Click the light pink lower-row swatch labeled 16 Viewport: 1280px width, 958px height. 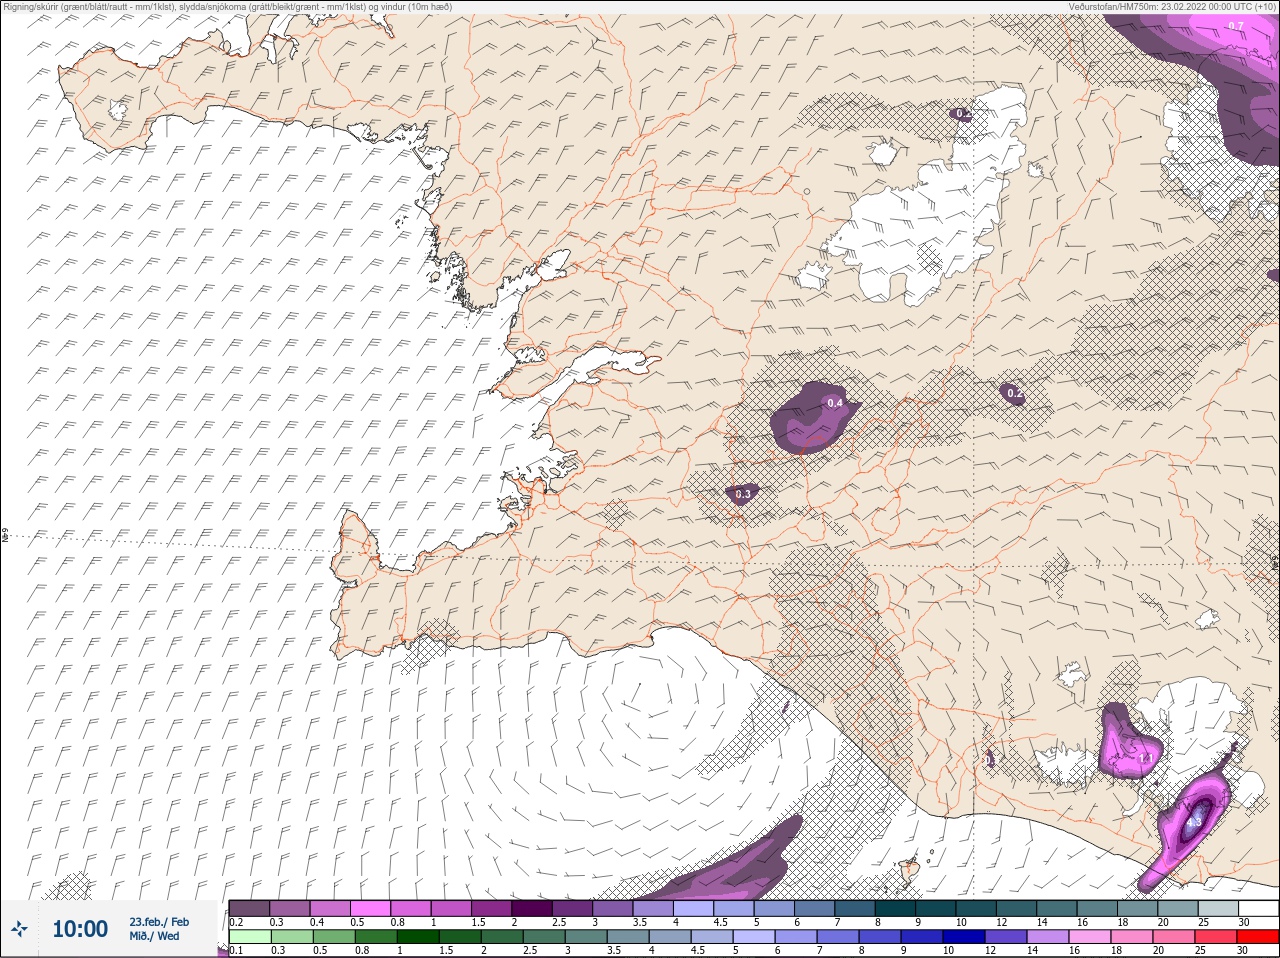[1091, 937]
